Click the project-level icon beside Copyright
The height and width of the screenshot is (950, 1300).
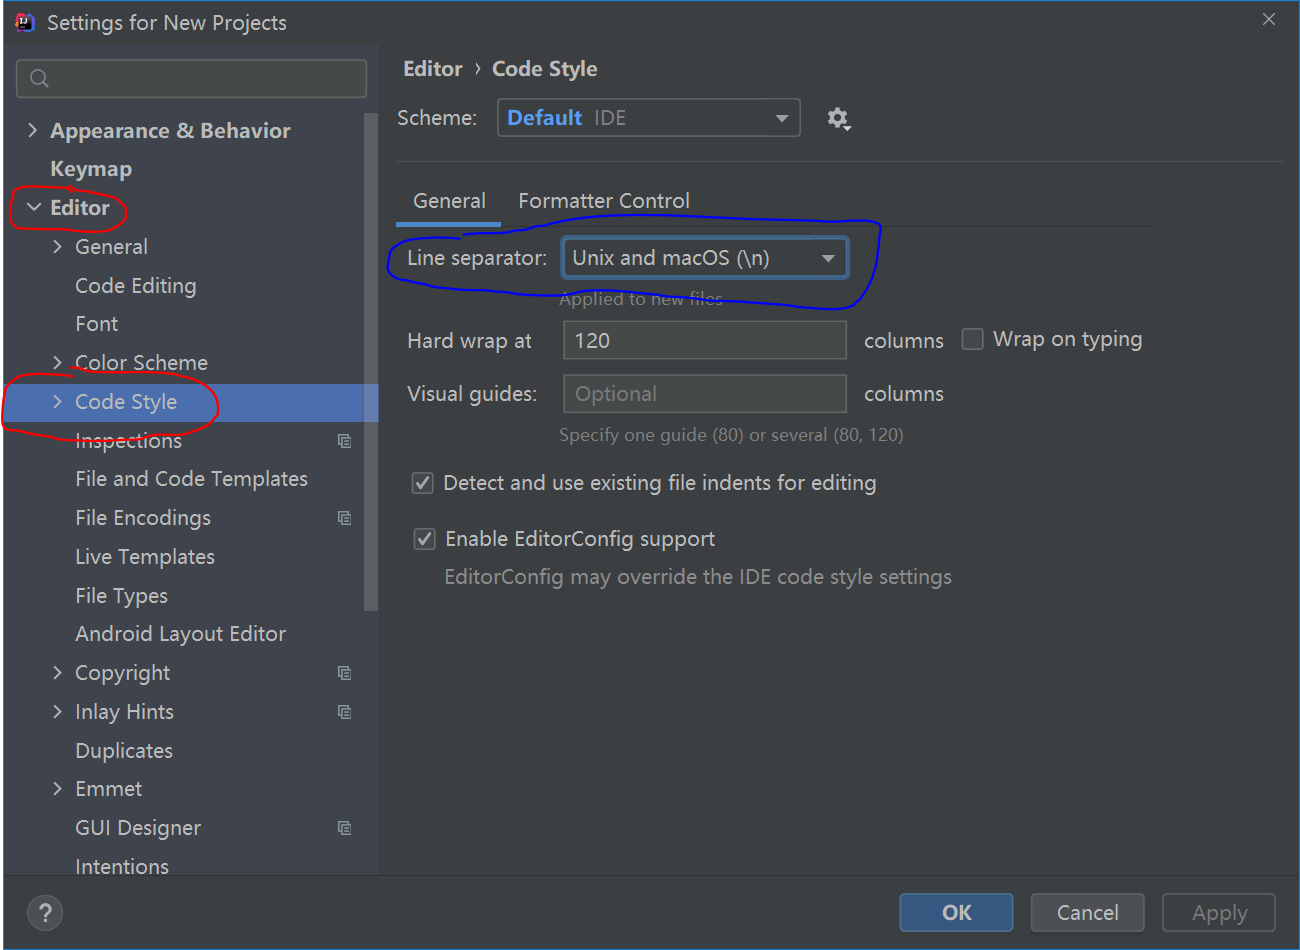point(344,673)
